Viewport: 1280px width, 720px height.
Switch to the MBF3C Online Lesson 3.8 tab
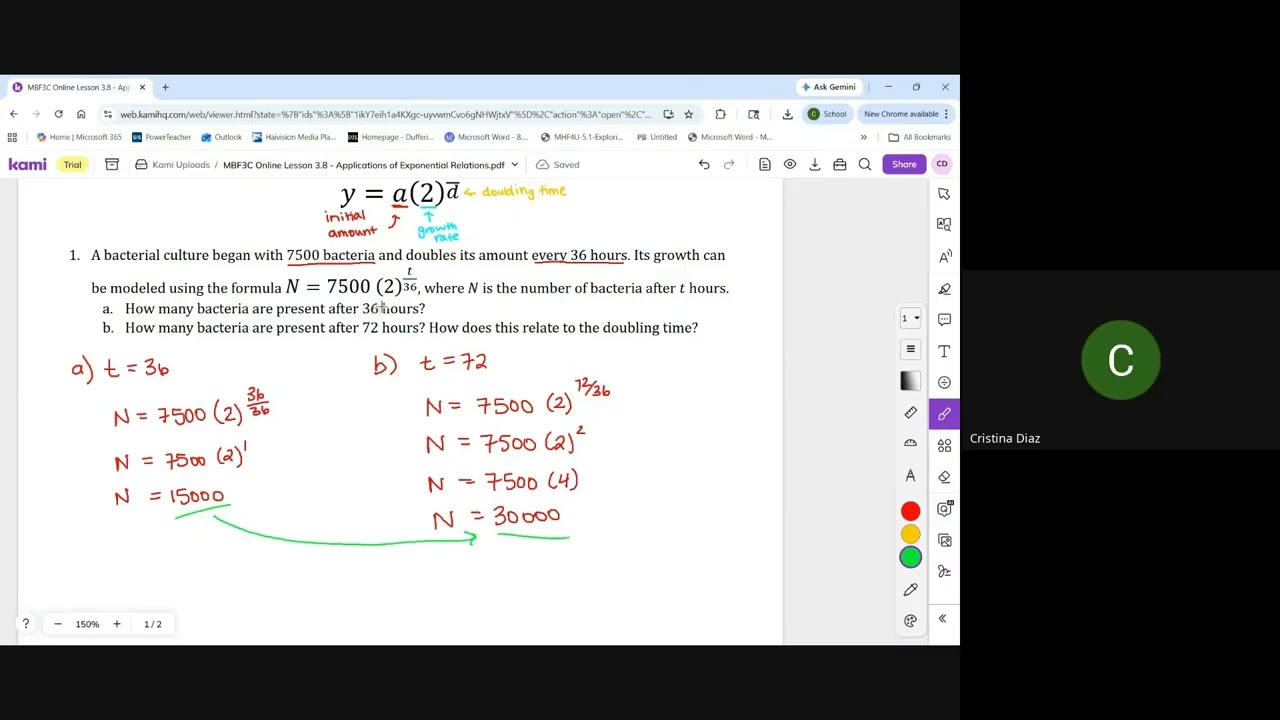[x=78, y=87]
